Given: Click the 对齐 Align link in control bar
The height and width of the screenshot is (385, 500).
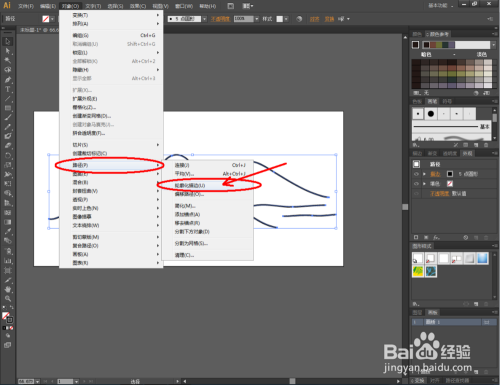Looking at the screenshot, I should 314,19.
